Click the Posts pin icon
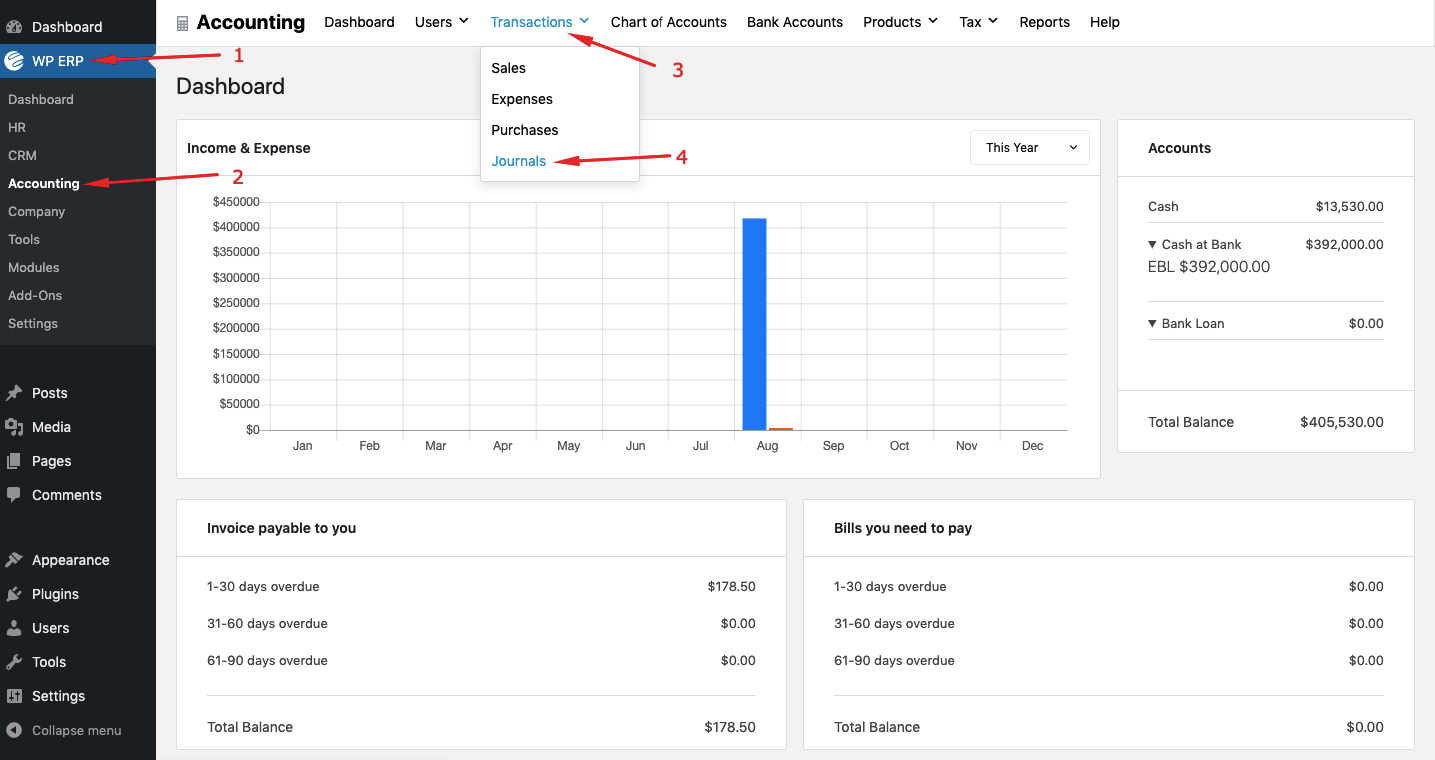This screenshot has width=1435, height=760. coord(14,393)
